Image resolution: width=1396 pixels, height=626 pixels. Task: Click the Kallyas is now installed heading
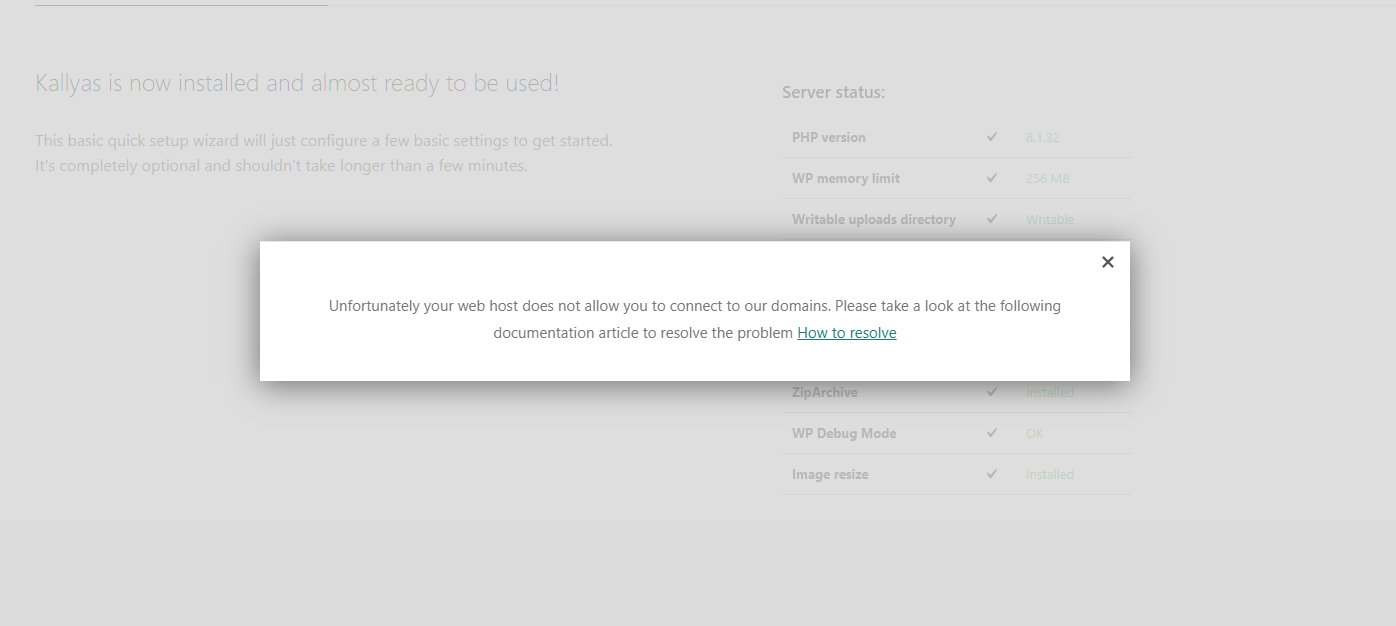click(x=297, y=83)
